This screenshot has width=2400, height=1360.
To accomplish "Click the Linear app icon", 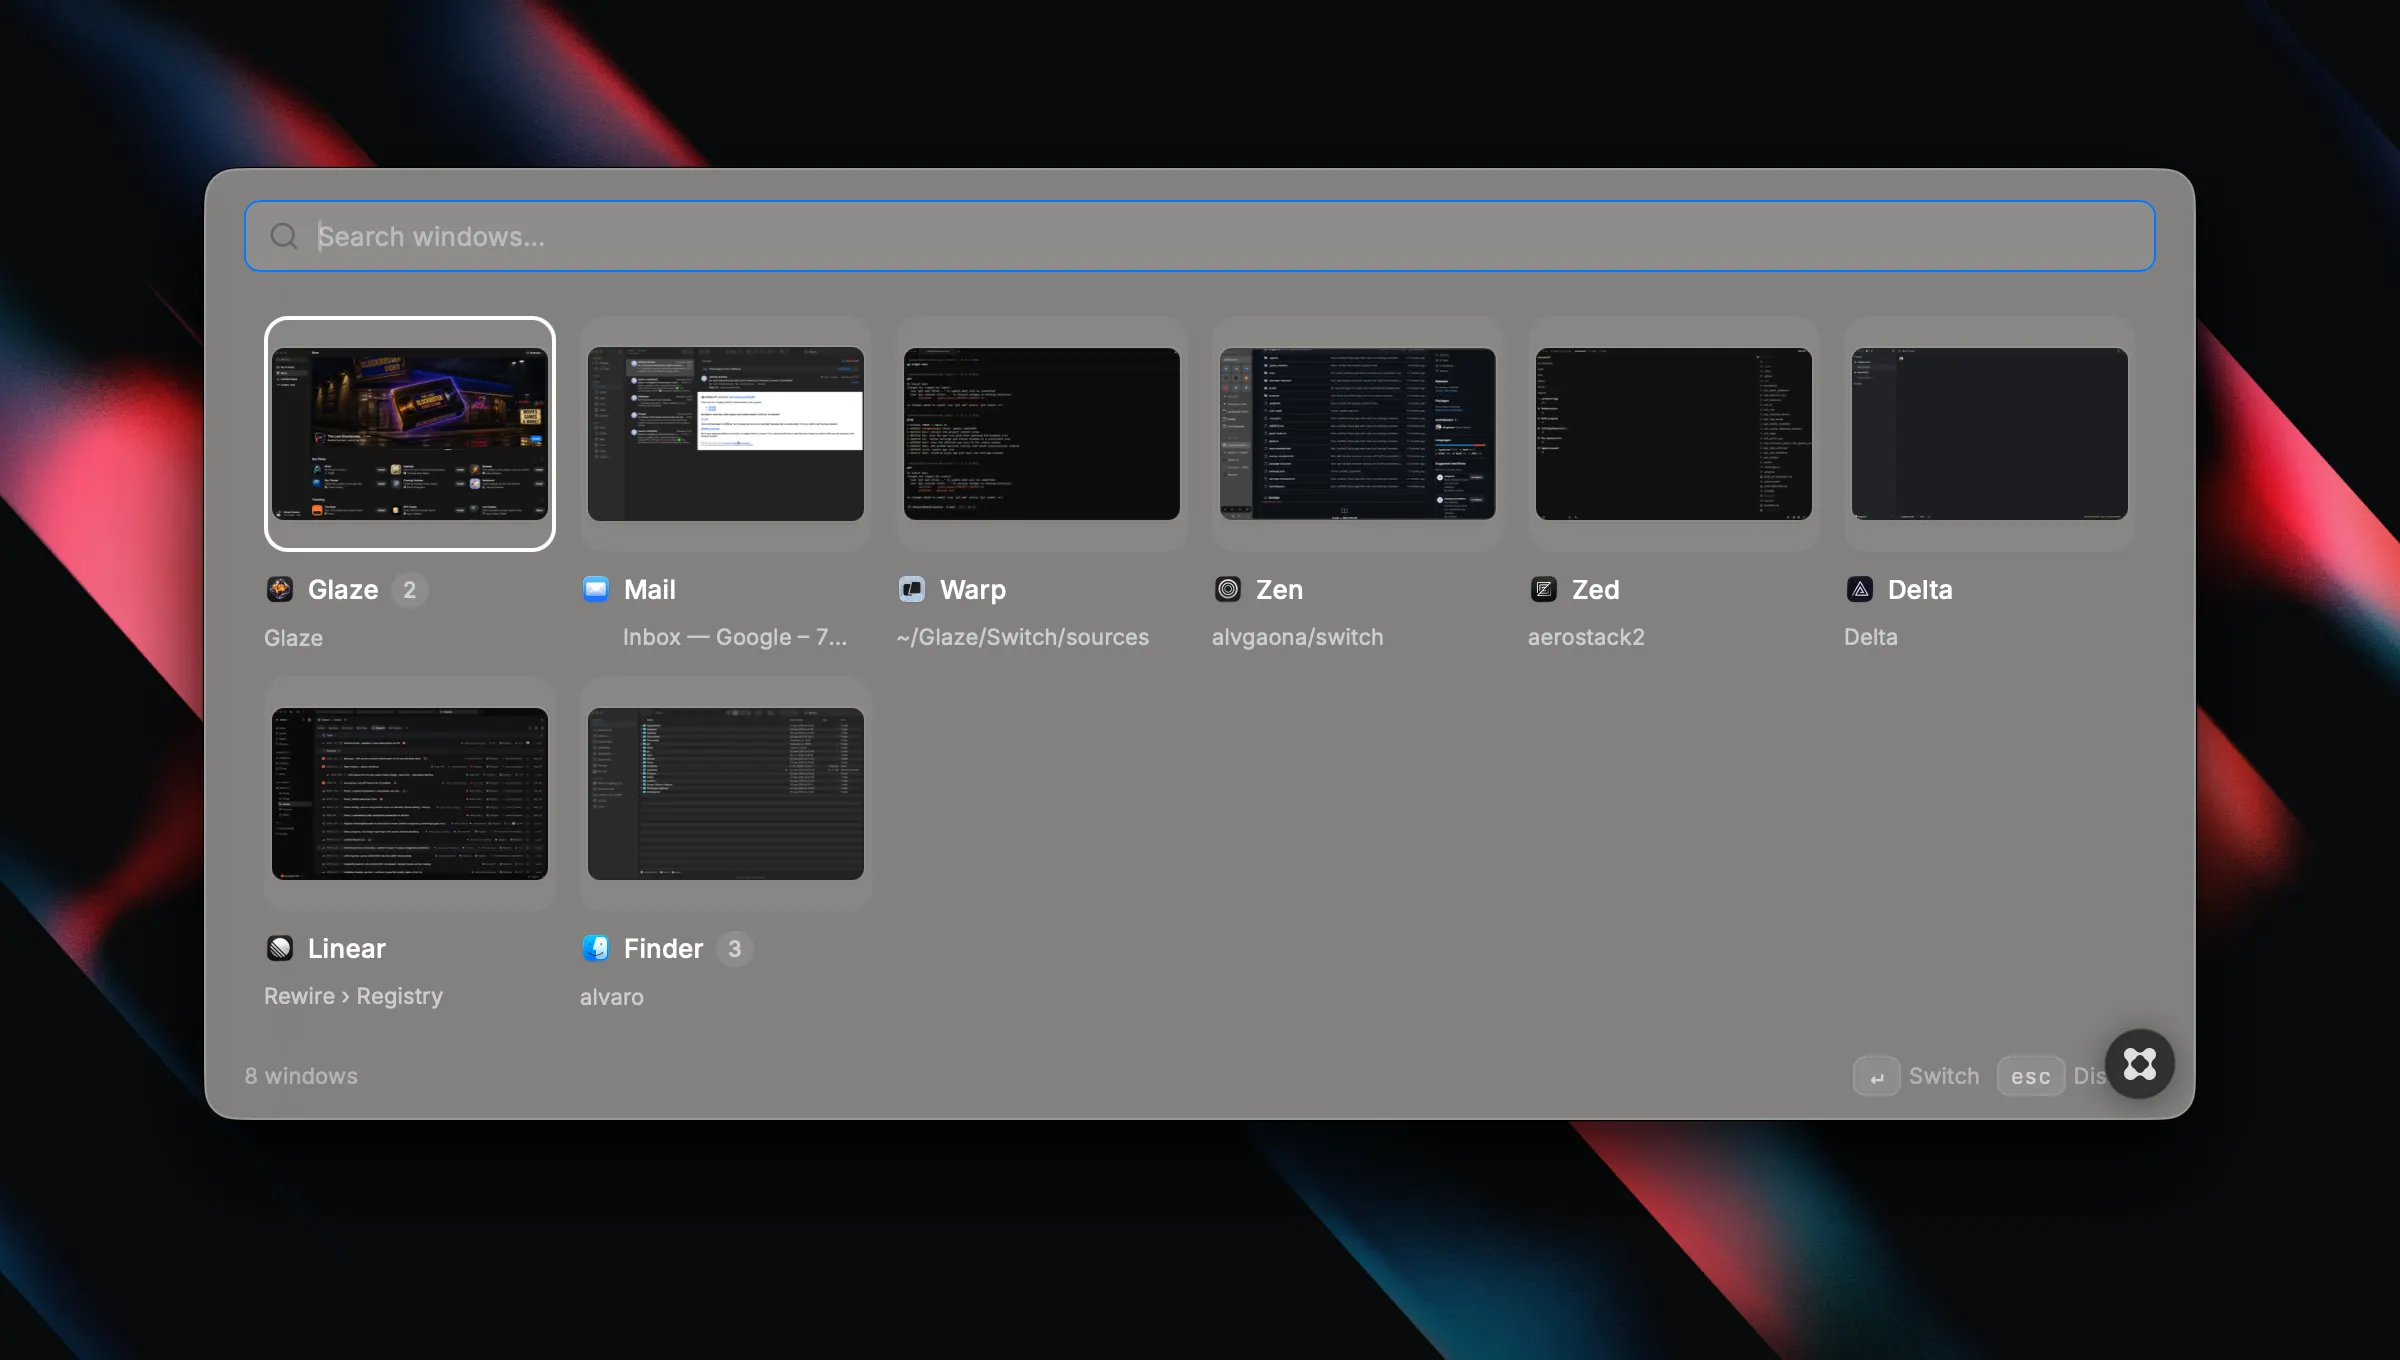I will pos(280,948).
